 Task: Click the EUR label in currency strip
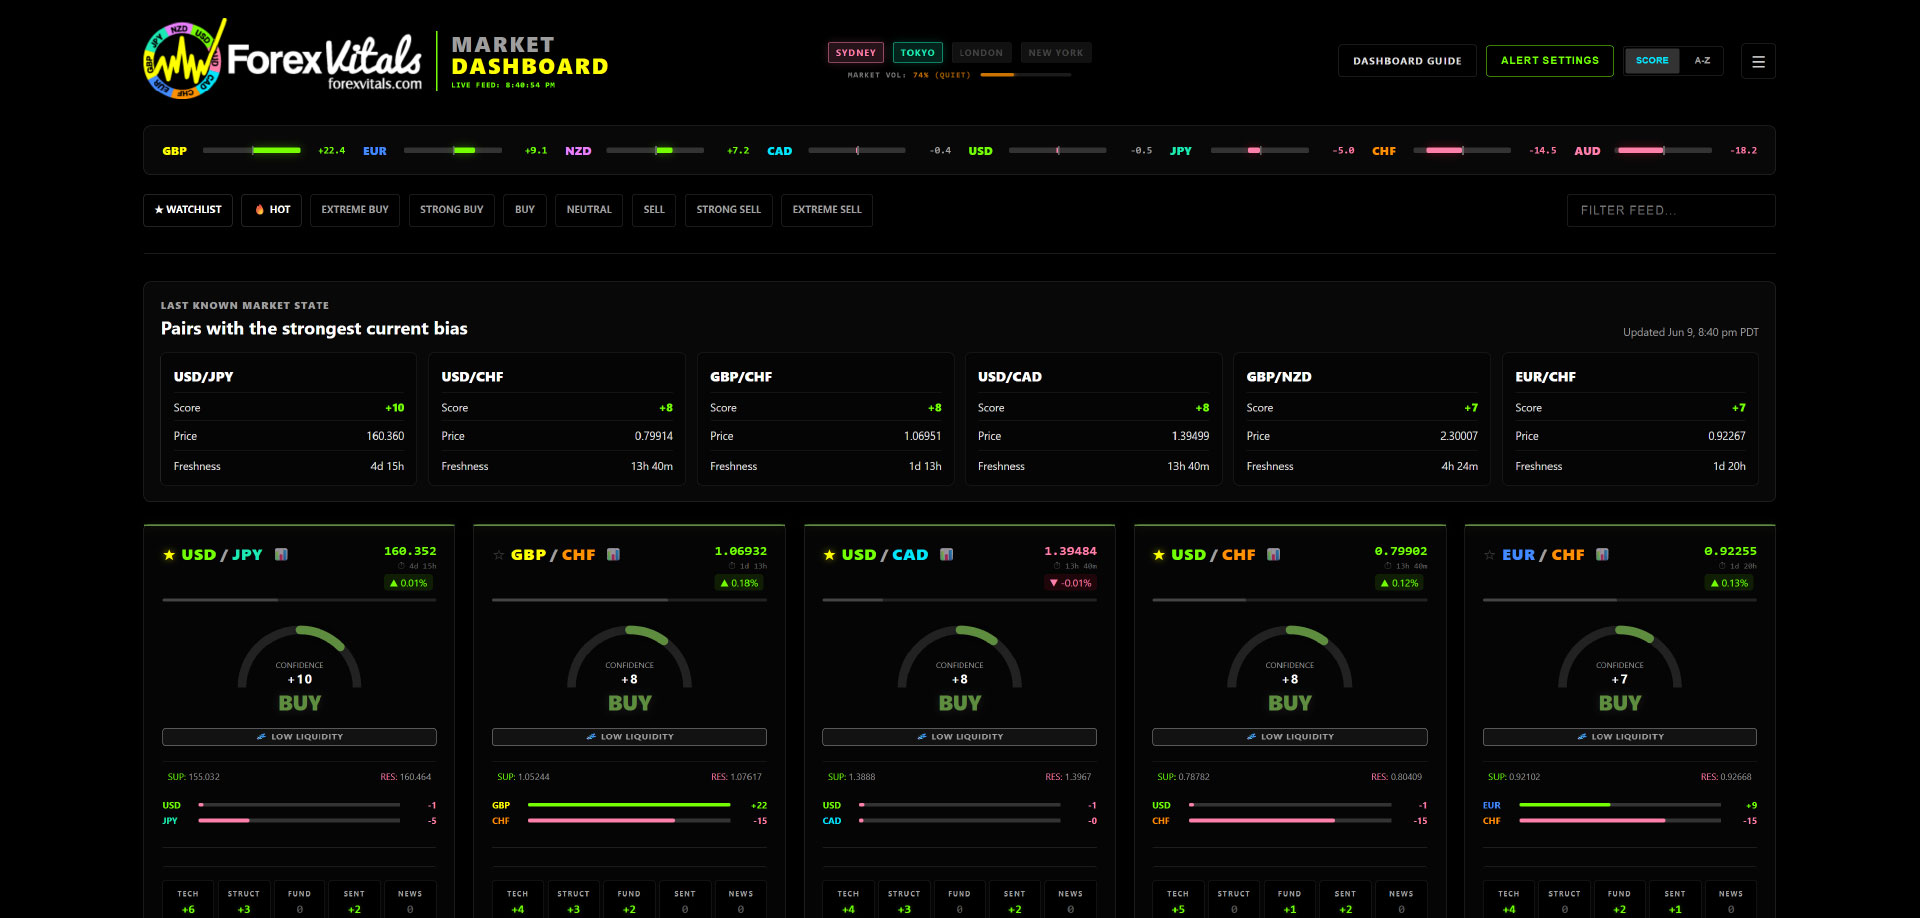coord(375,151)
